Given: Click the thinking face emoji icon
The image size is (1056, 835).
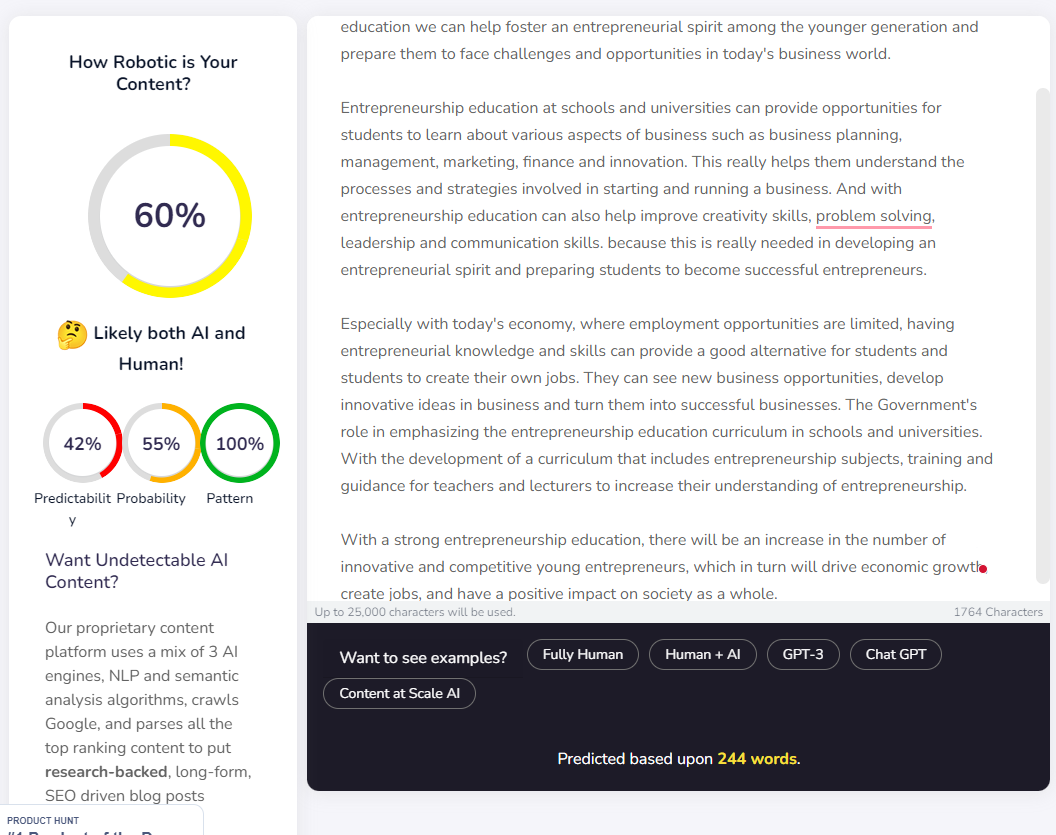Looking at the screenshot, I should pos(72,335).
